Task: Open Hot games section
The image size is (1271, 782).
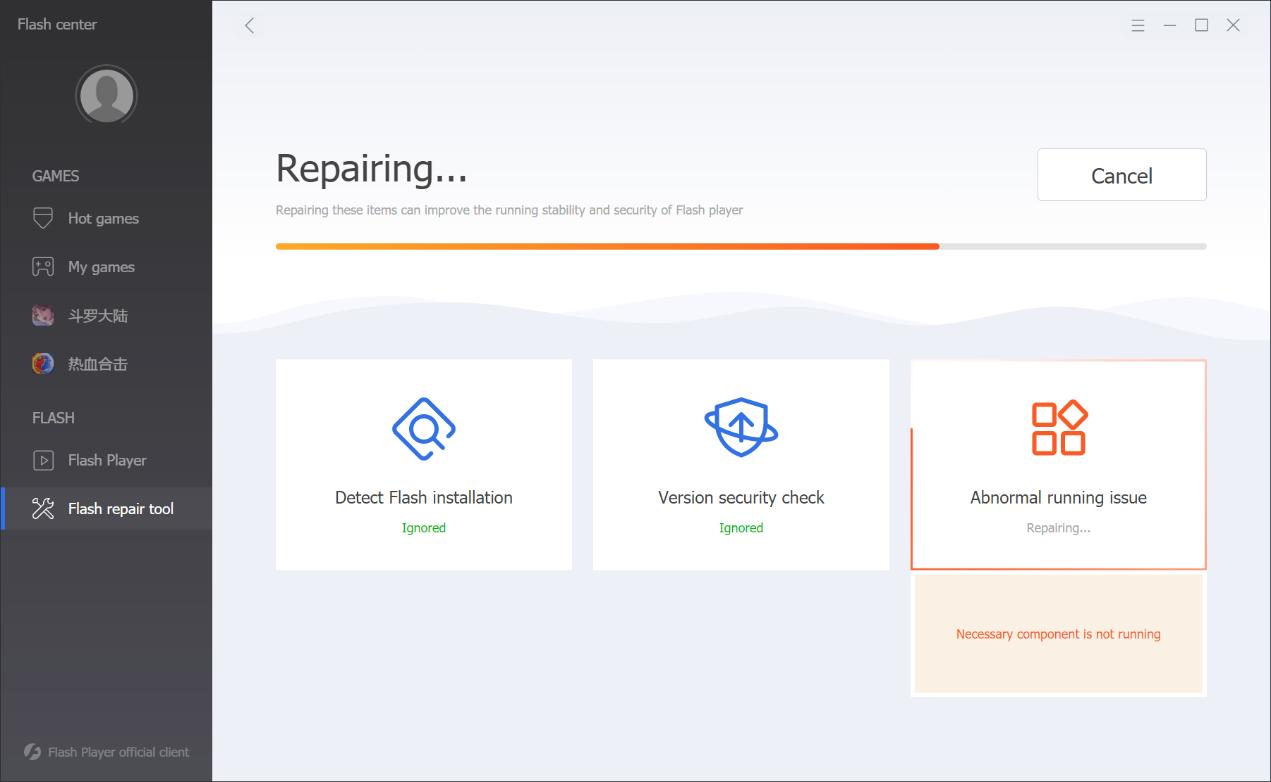Action: 106,218
